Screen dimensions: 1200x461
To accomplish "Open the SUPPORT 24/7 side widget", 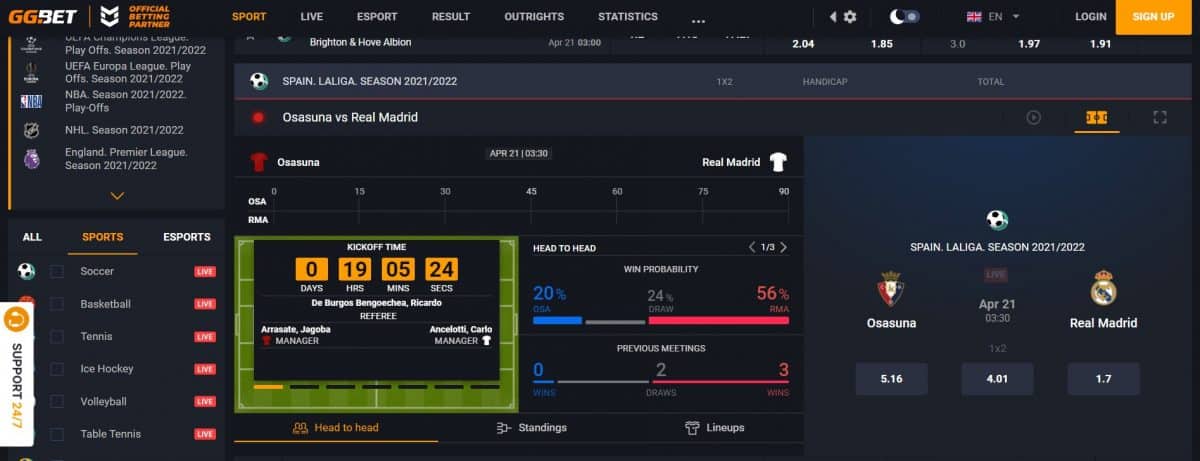I will 16,375.
